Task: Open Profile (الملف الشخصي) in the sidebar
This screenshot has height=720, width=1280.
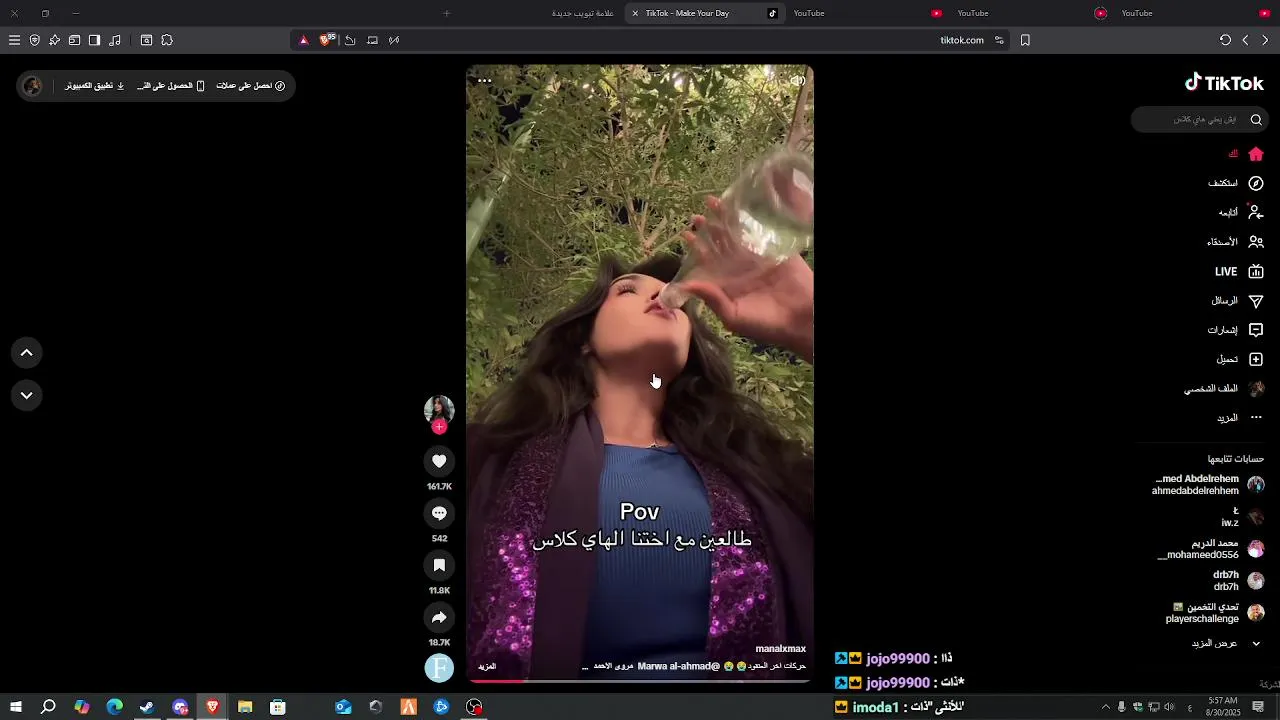Action: click(1224, 388)
